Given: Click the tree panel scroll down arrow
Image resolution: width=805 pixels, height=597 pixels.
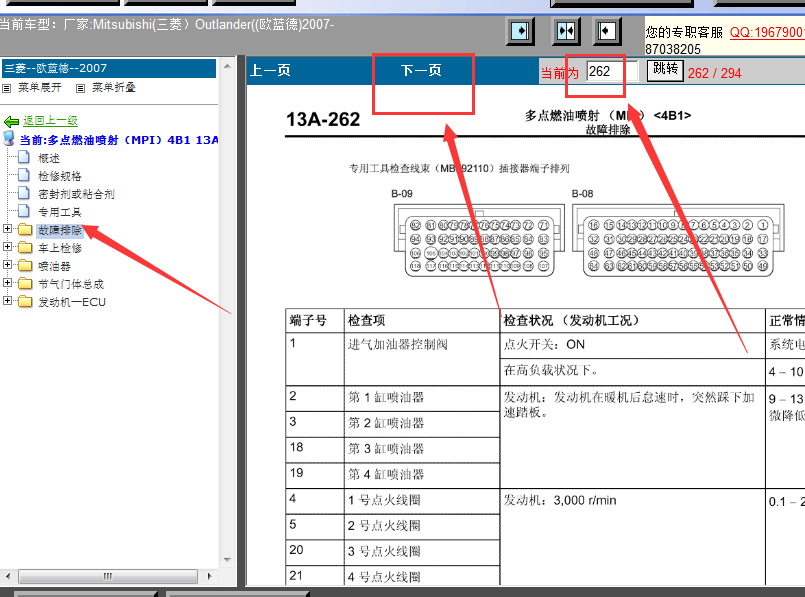Looking at the screenshot, I should 227,560.
